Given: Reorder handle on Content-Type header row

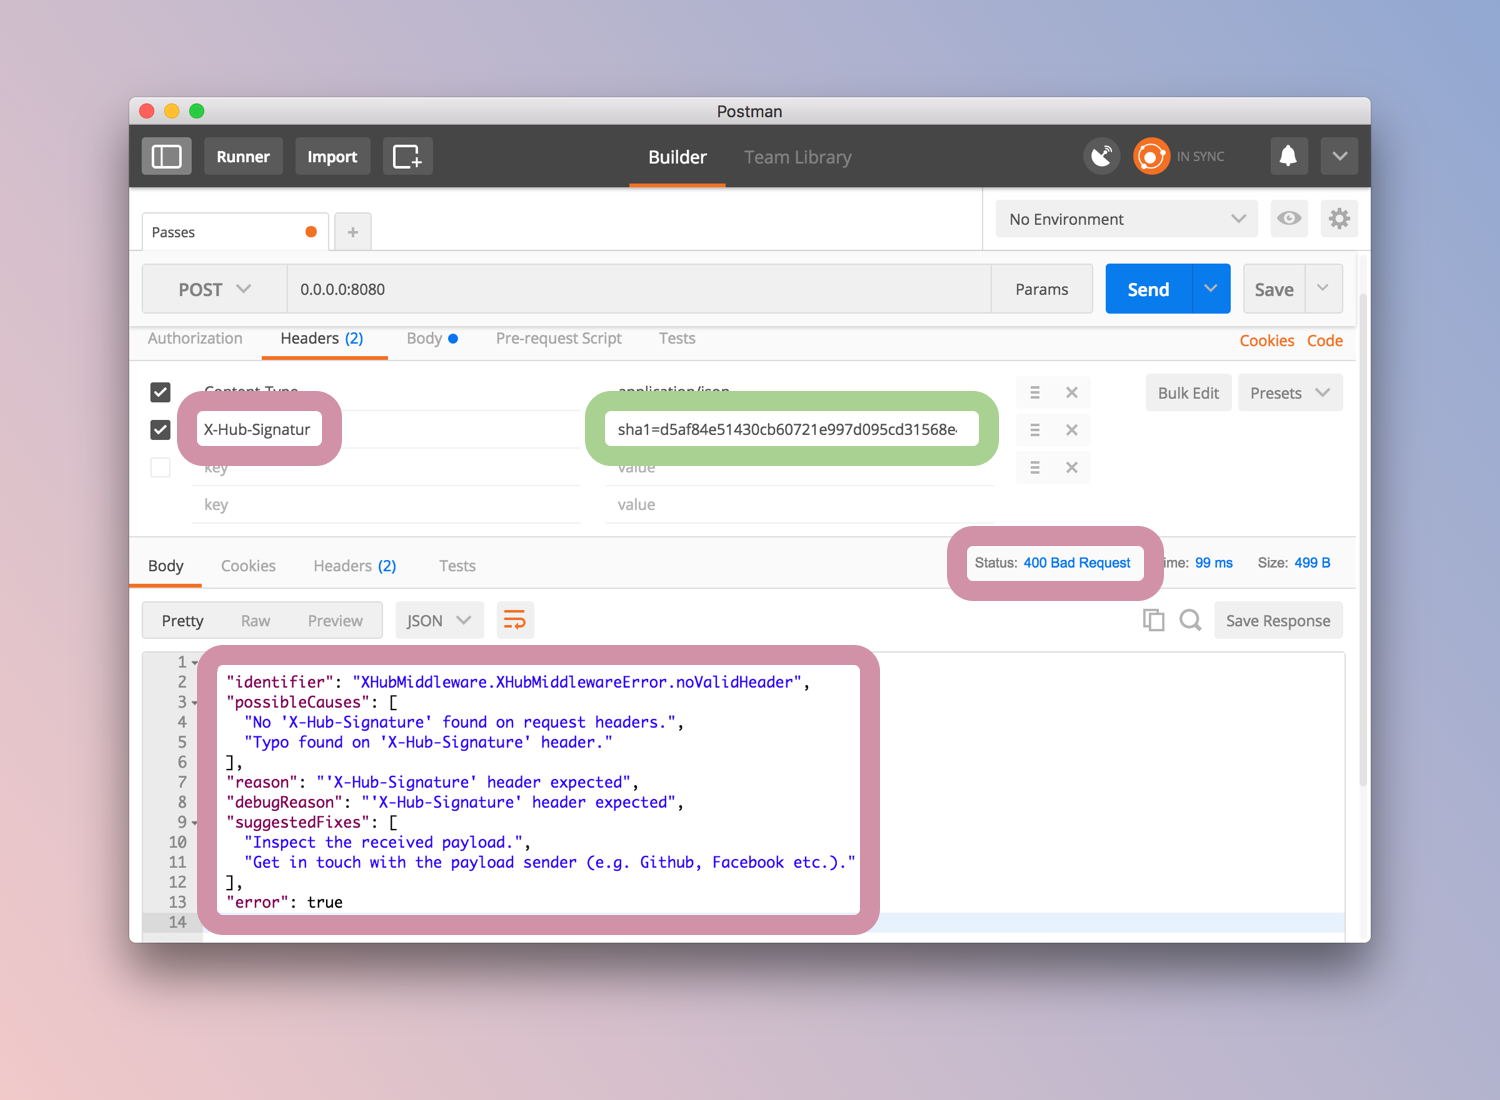Looking at the screenshot, I should [x=1035, y=392].
